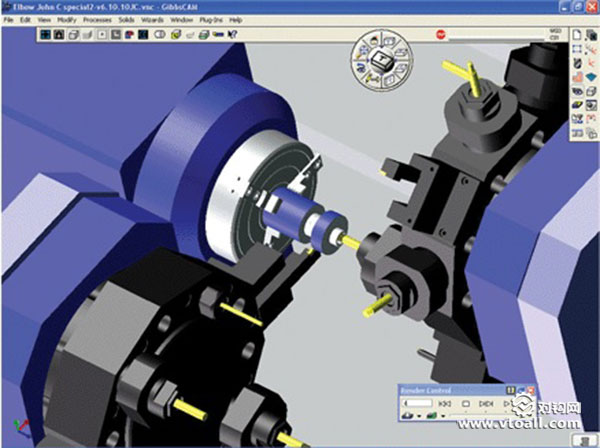Image resolution: width=600 pixels, height=448 pixels.
Task: Click the white oval pill toolbar icon
Action: (160, 35)
